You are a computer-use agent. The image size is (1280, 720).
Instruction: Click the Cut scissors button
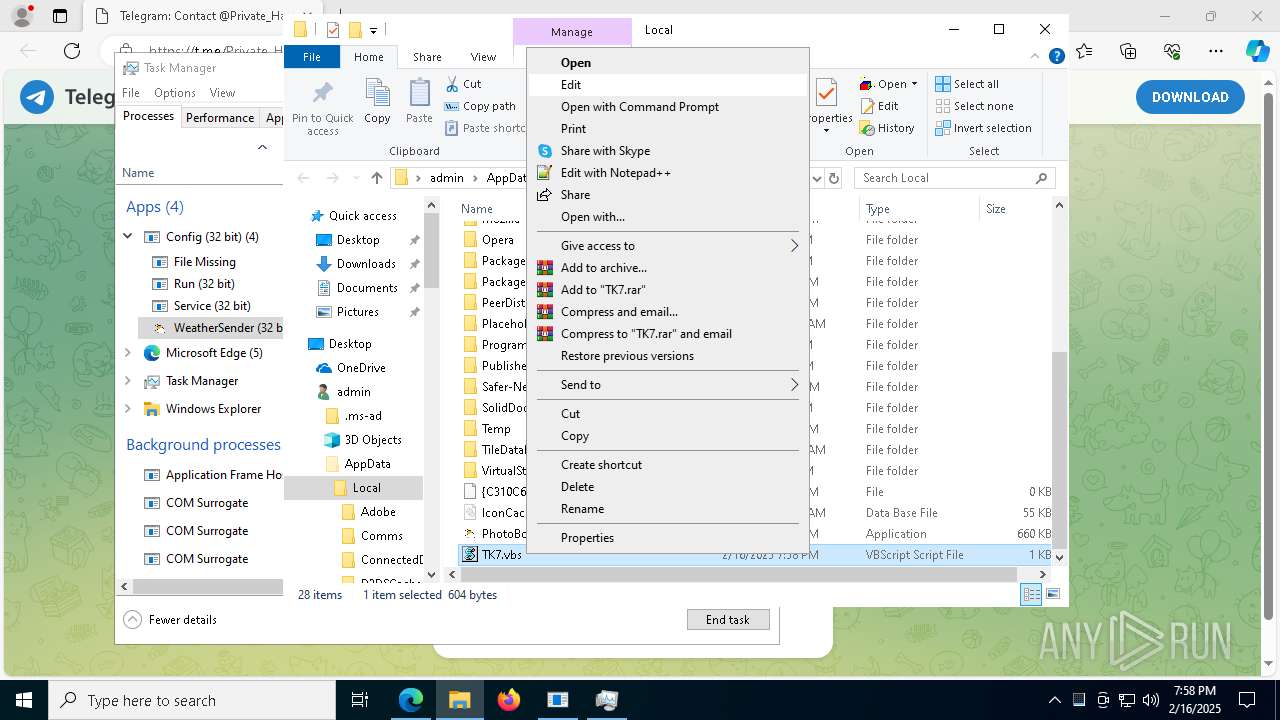click(463, 84)
